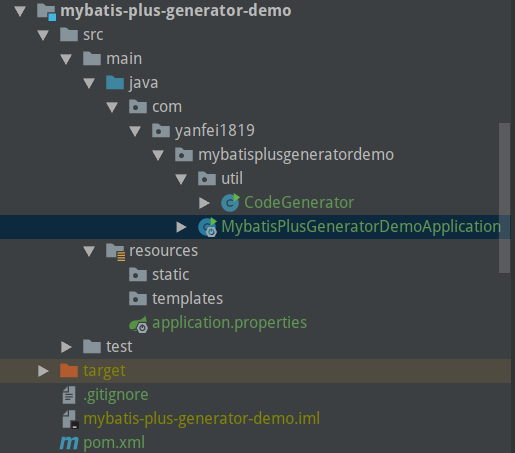Viewport: 515px width, 453px height.
Task: Collapse the util package arrow
Action: click(181, 179)
